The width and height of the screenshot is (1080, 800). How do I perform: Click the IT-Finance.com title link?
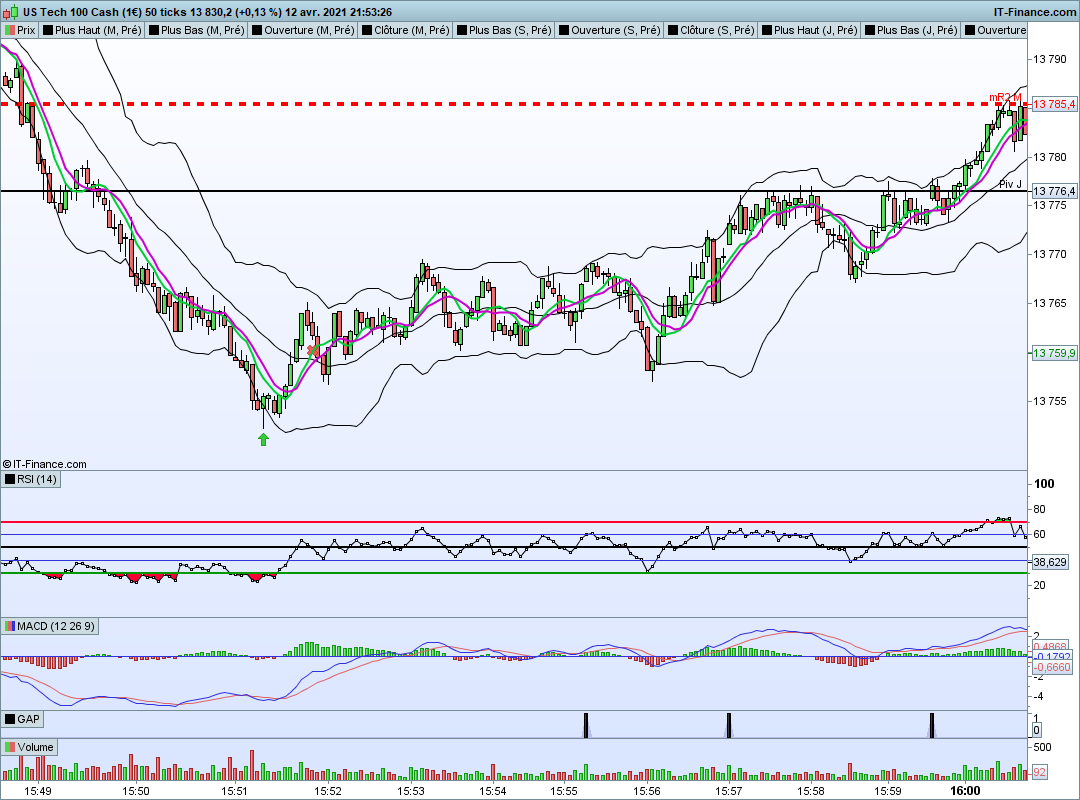tap(1035, 12)
